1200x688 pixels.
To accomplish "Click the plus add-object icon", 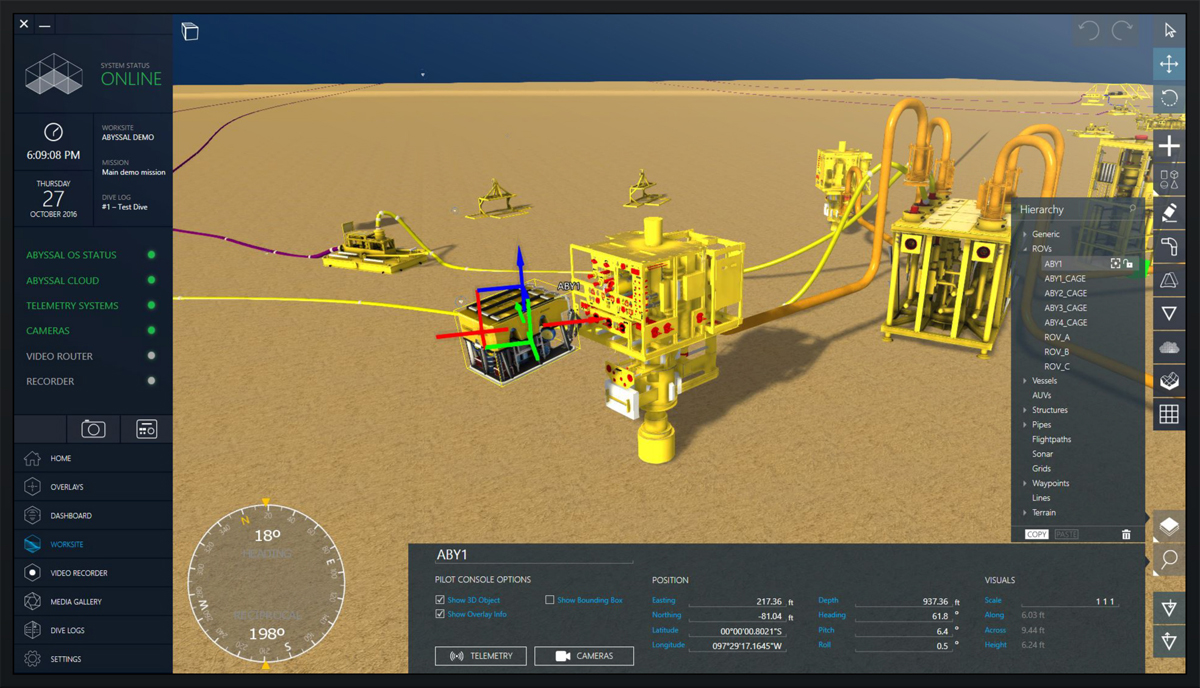I will [x=1169, y=147].
